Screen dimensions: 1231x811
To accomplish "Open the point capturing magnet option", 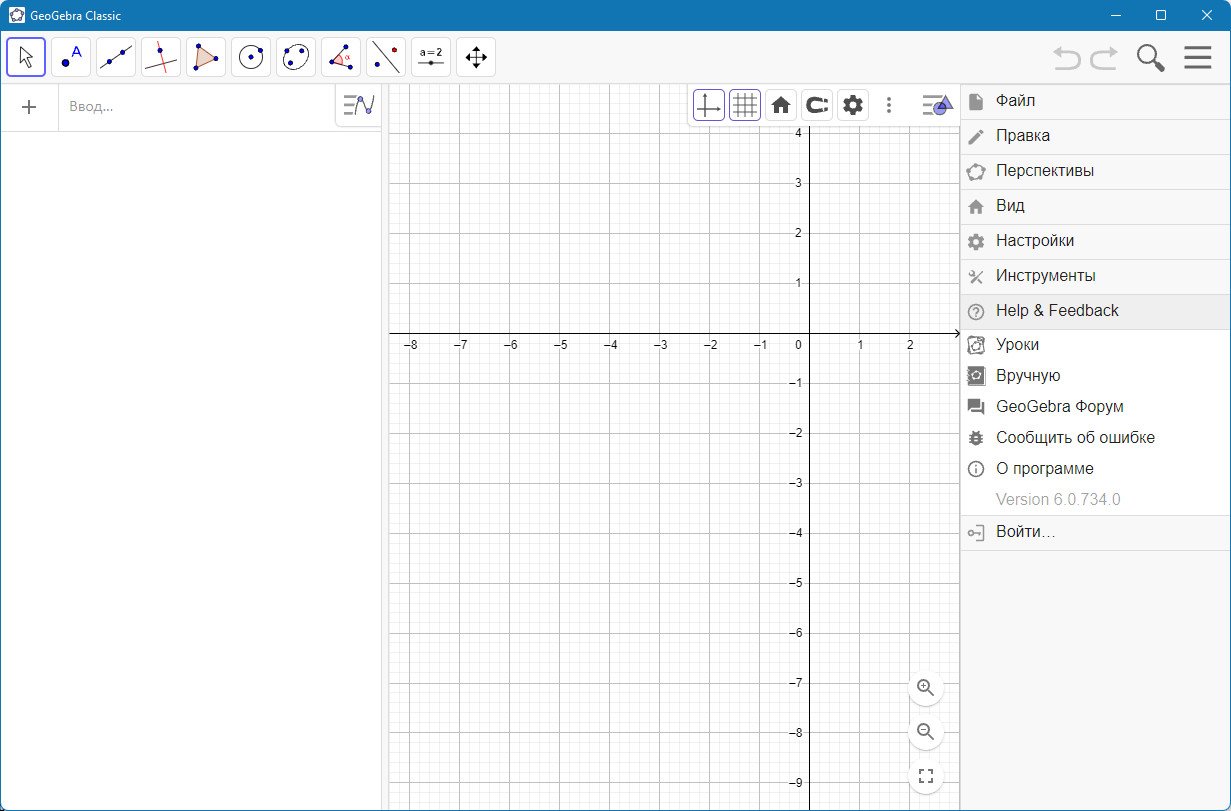I will coord(817,105).
